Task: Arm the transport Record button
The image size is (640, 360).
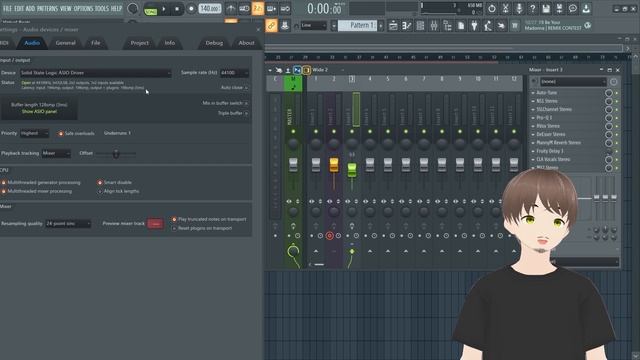Action: 191,9
